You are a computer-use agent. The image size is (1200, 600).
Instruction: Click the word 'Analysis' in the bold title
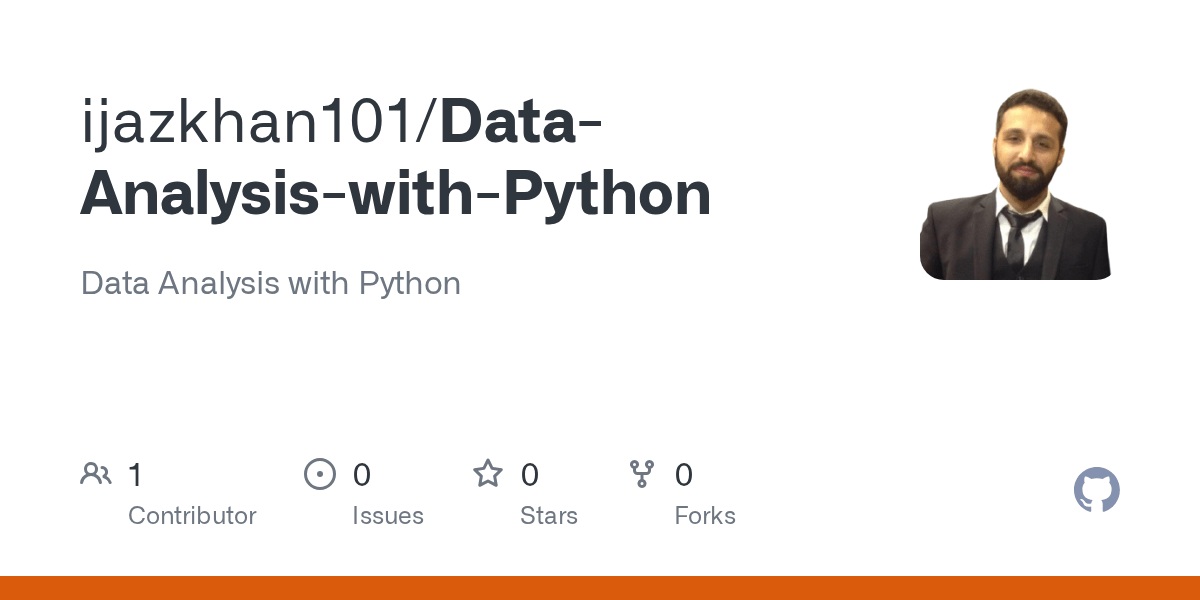(x=196, y=194)
